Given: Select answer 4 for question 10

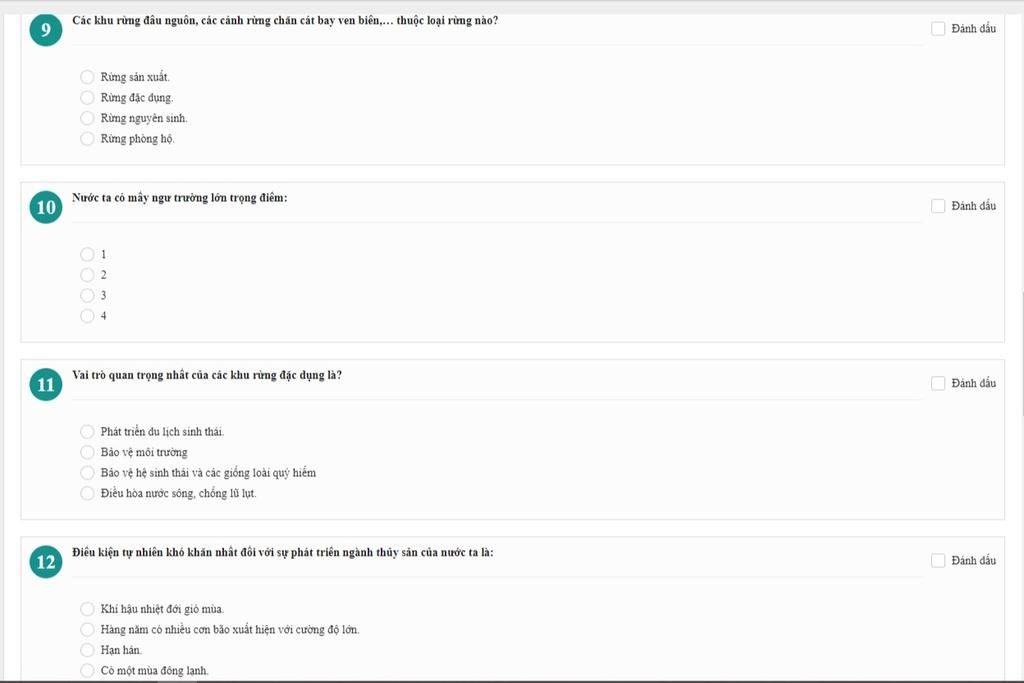Looking at the screenshot, I should coord(87,316).
